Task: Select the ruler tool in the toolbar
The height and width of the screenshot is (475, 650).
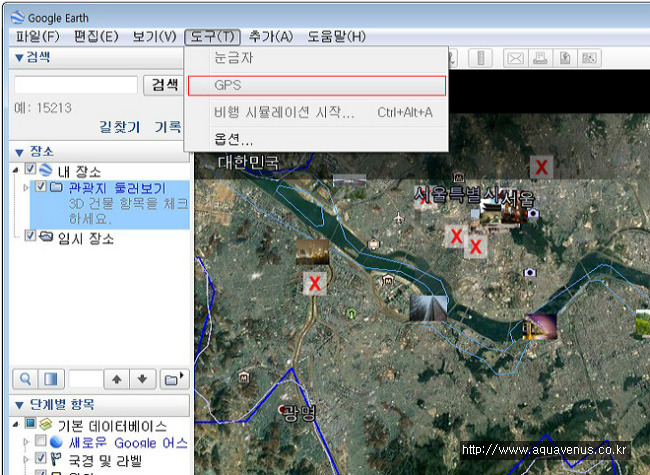Action: 480,58
